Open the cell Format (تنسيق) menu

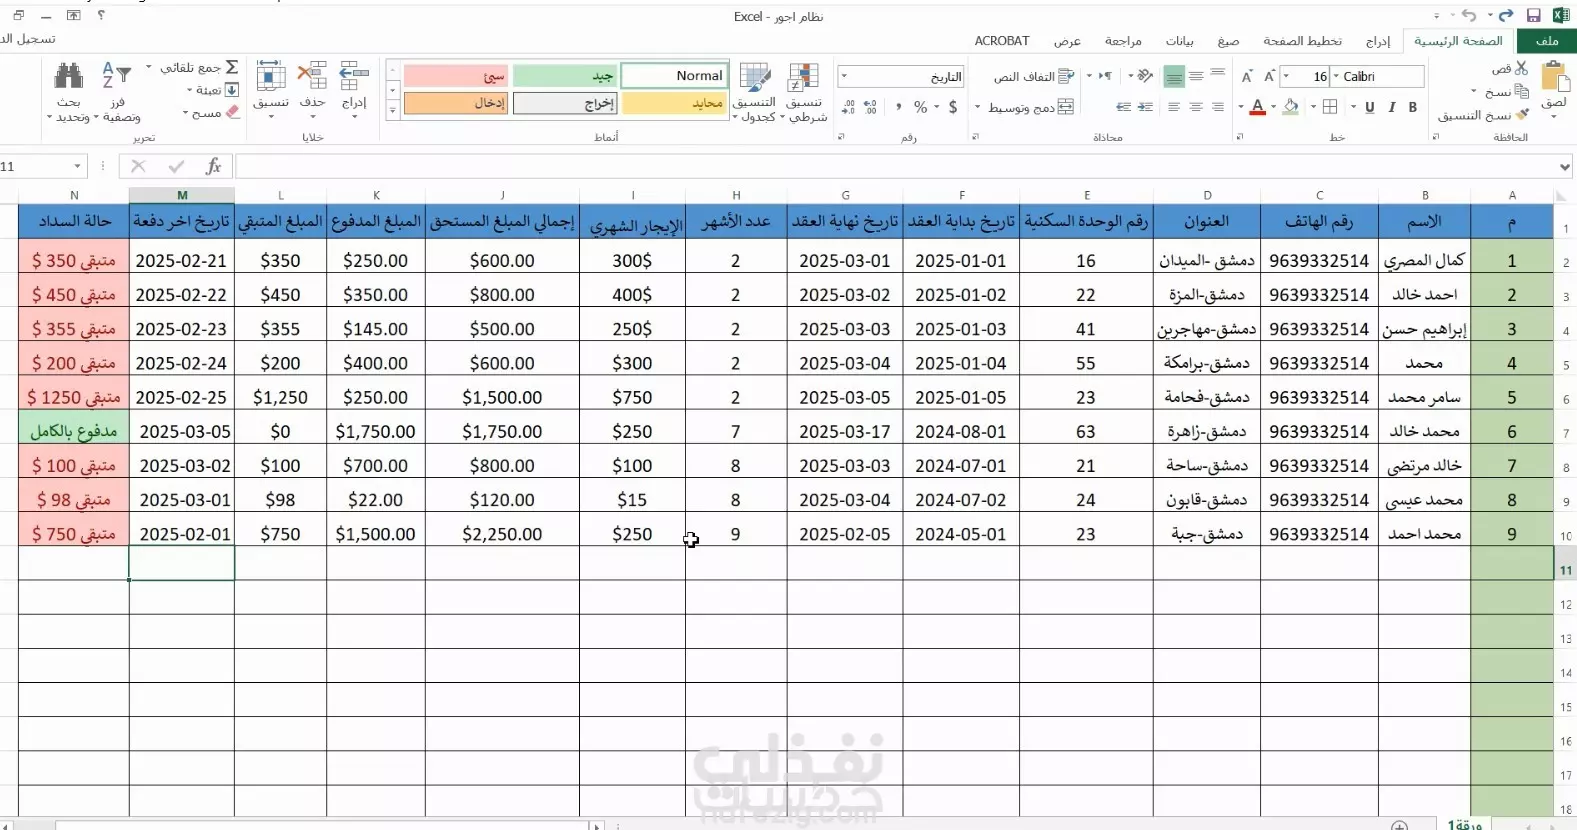pos(271,88)
